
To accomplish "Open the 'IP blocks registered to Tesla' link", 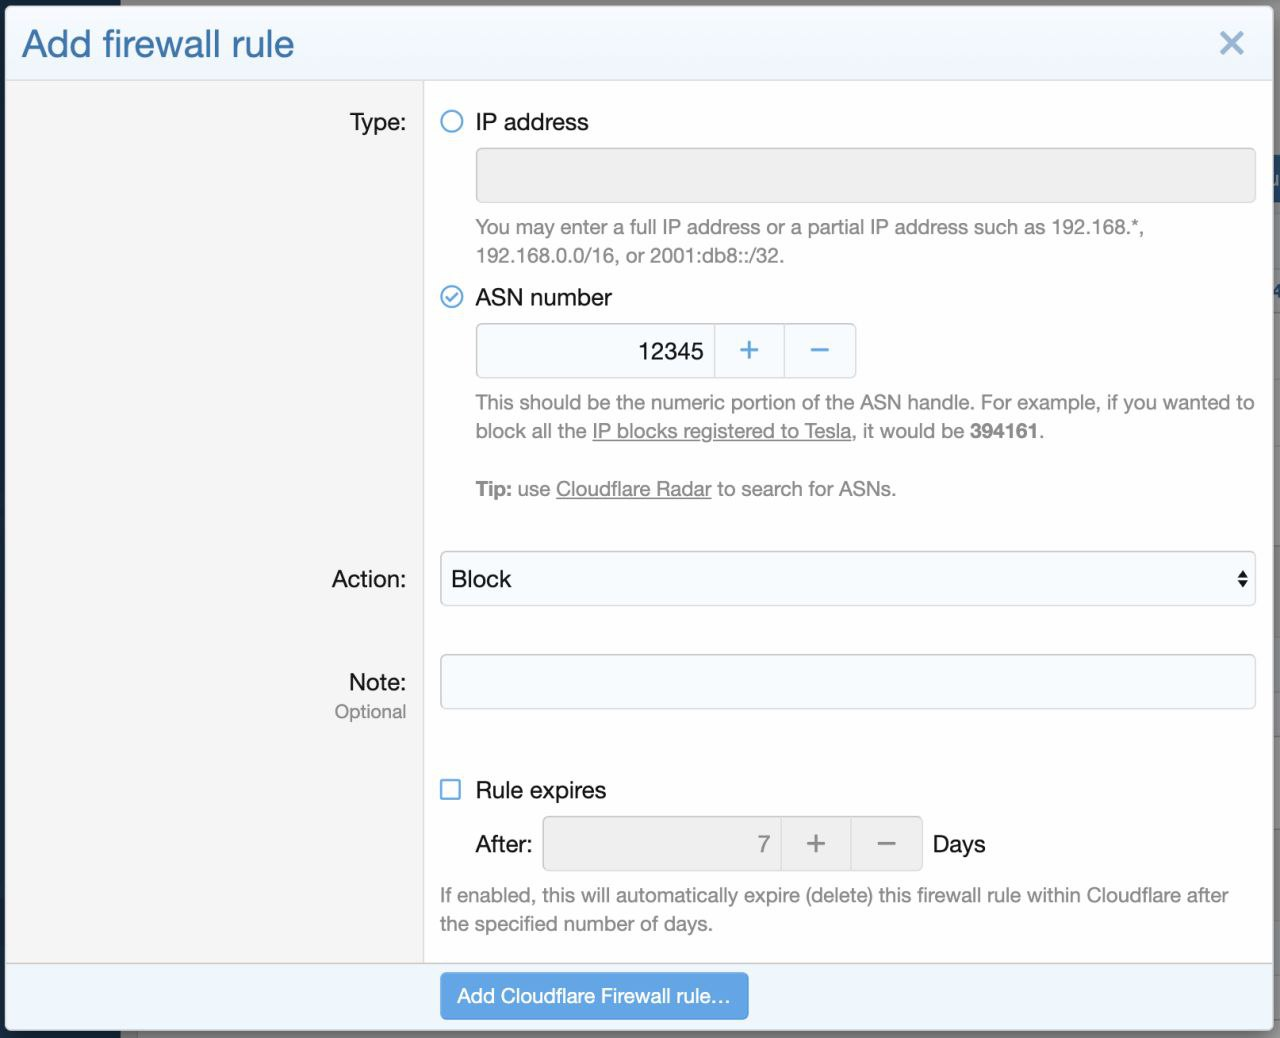I will click(x=721, y=431).
